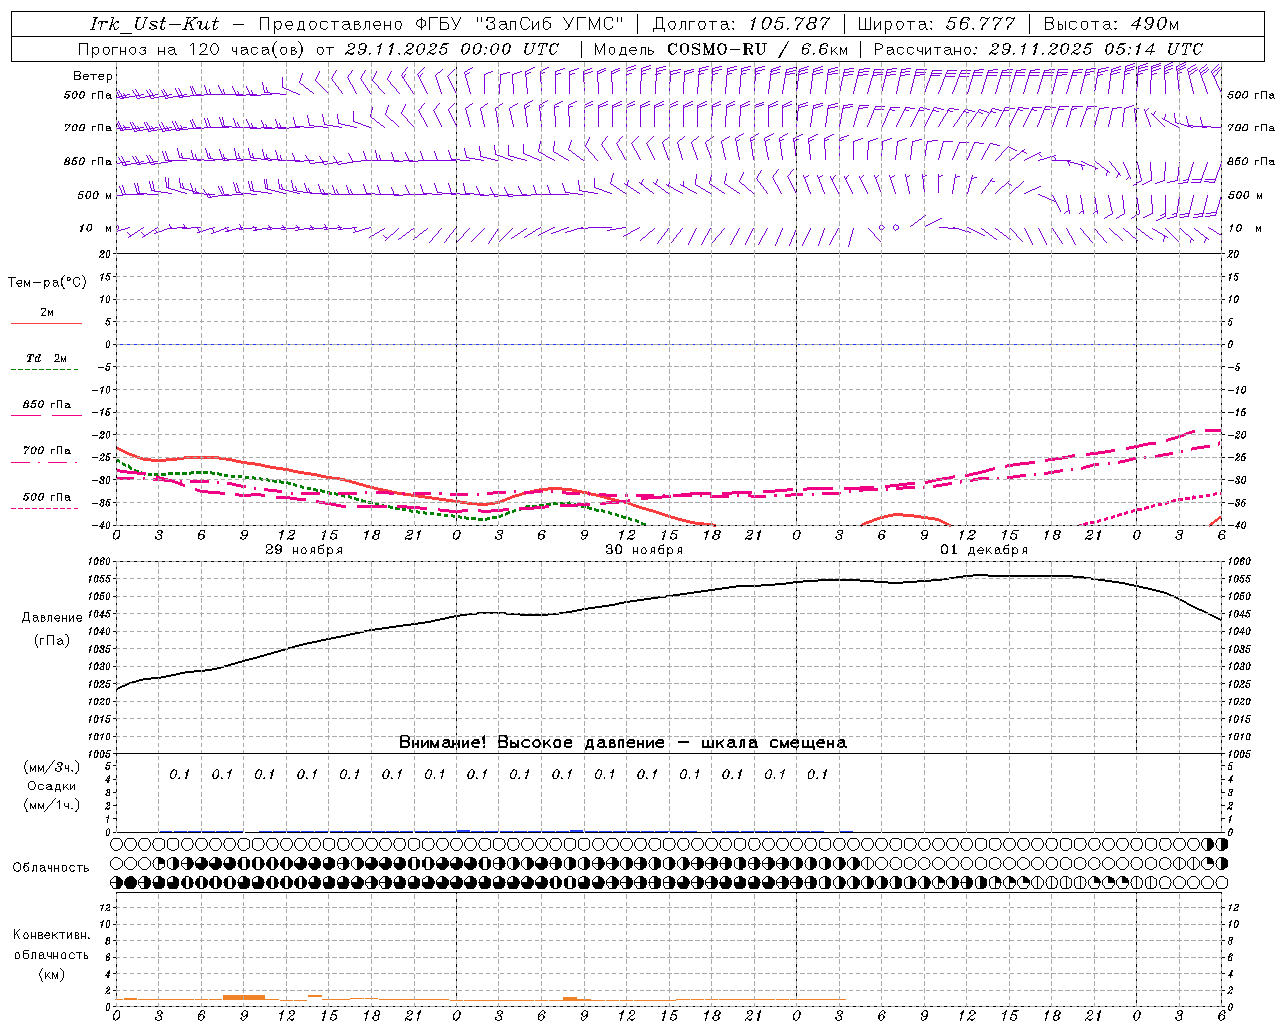Click the last 0.1 precipitation value
Viewport: 1280px width, 1024px height.
[817, 774]
